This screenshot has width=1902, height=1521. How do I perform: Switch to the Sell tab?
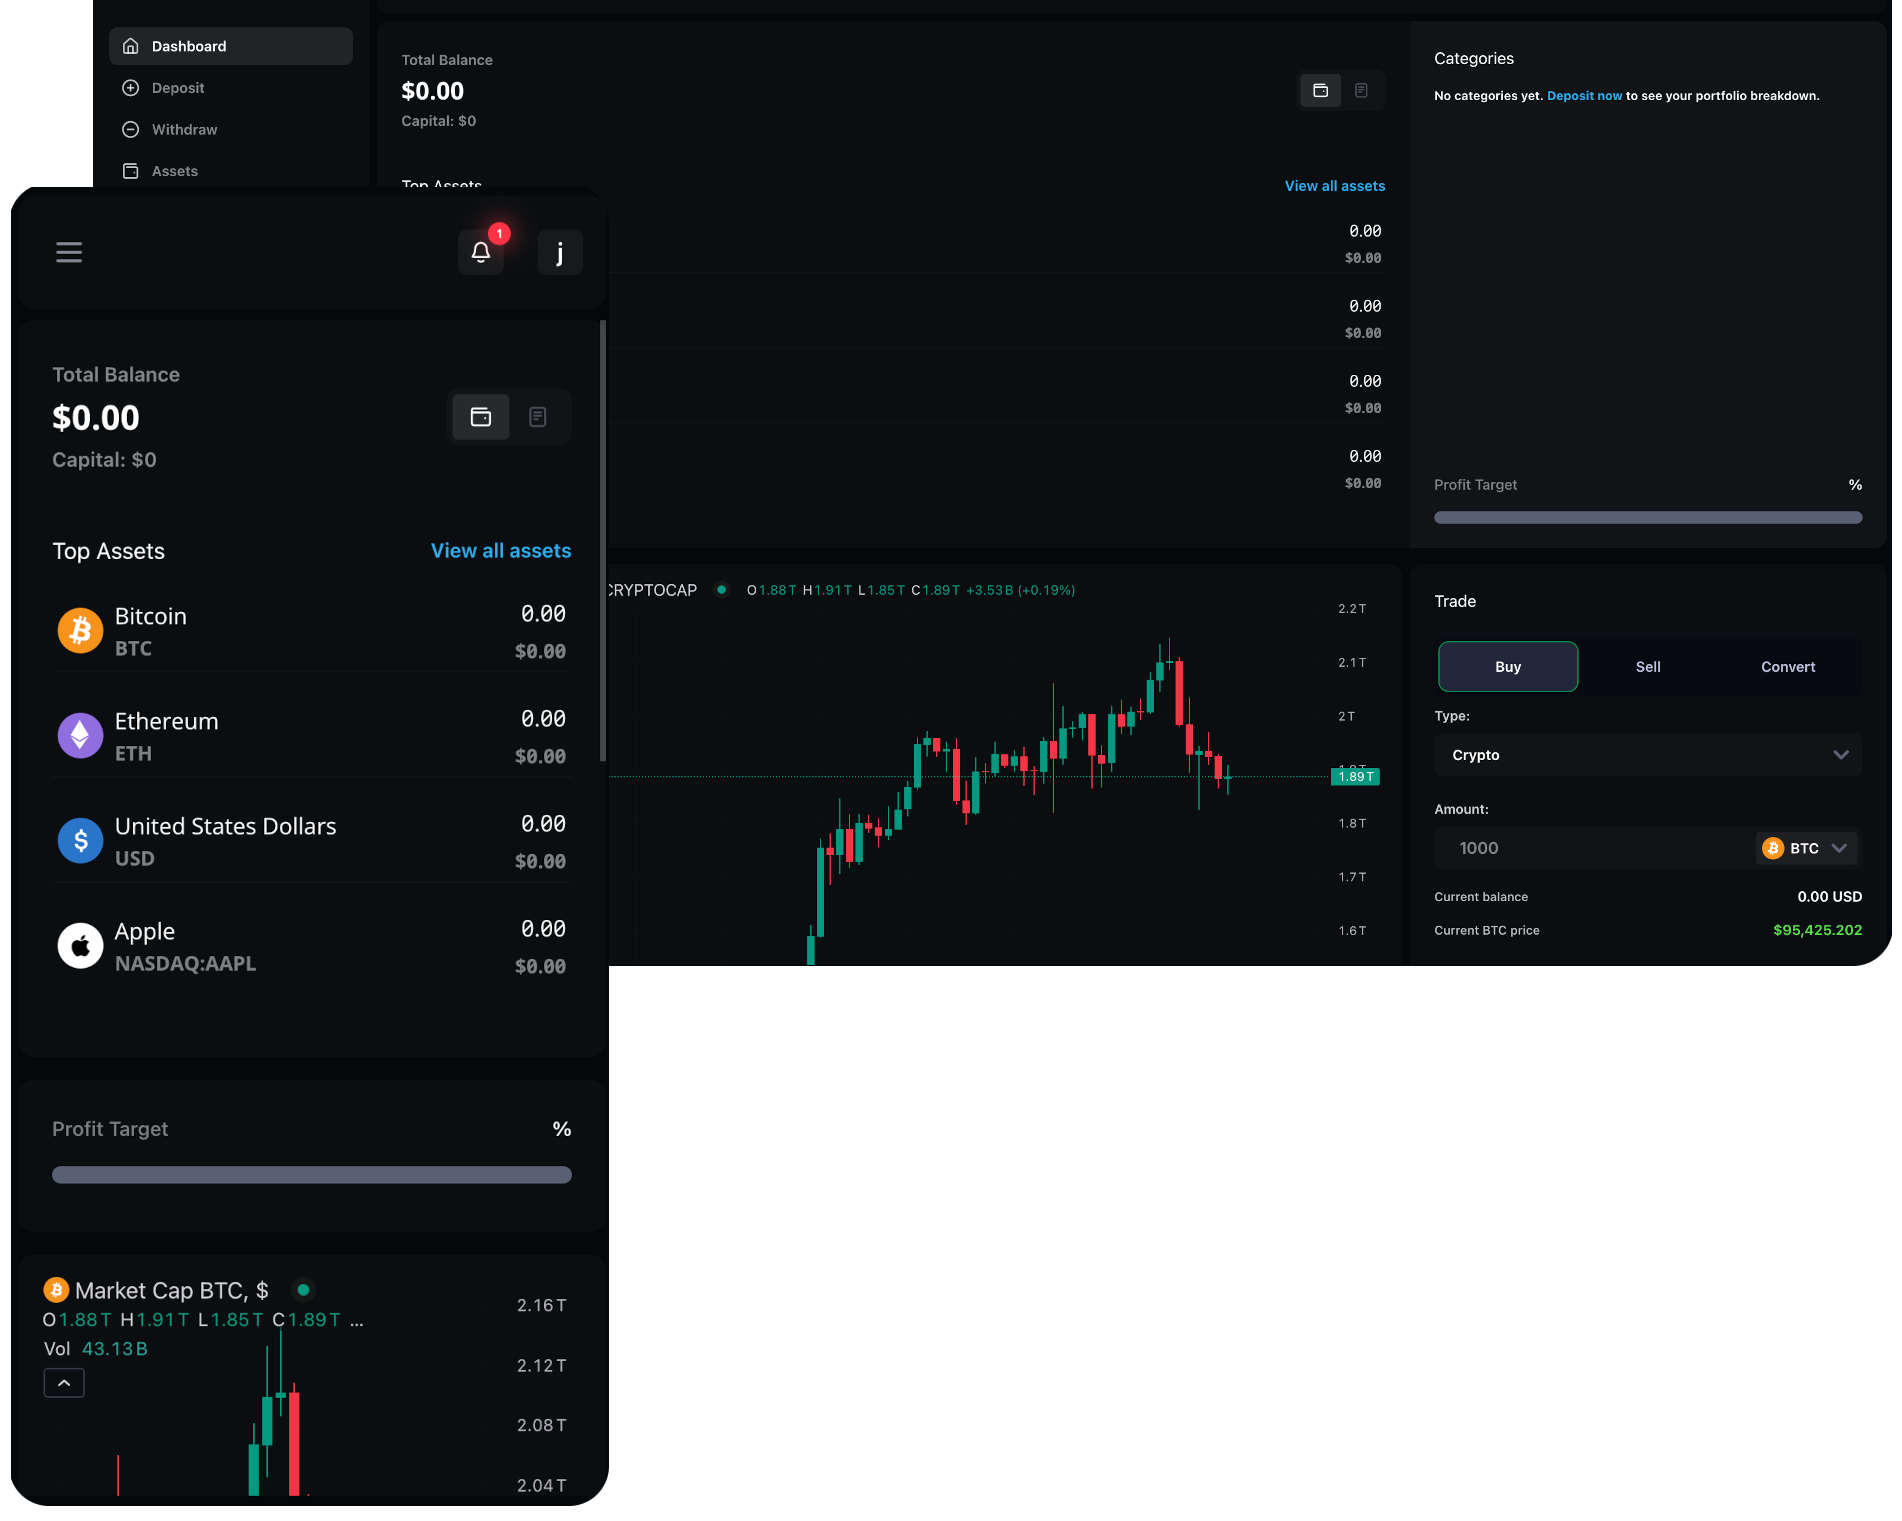[1648, 667]
